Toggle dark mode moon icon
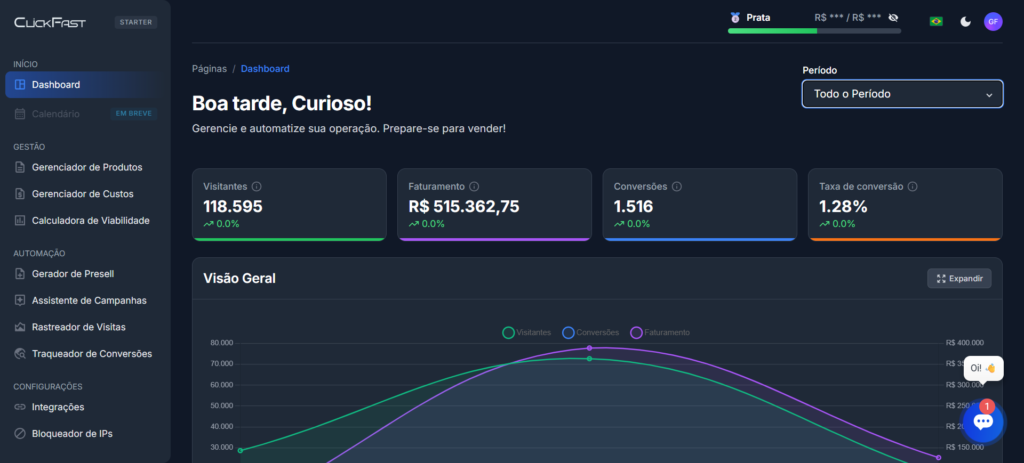Viewport: 1024px width, 463px height. [x=965, y=21]
